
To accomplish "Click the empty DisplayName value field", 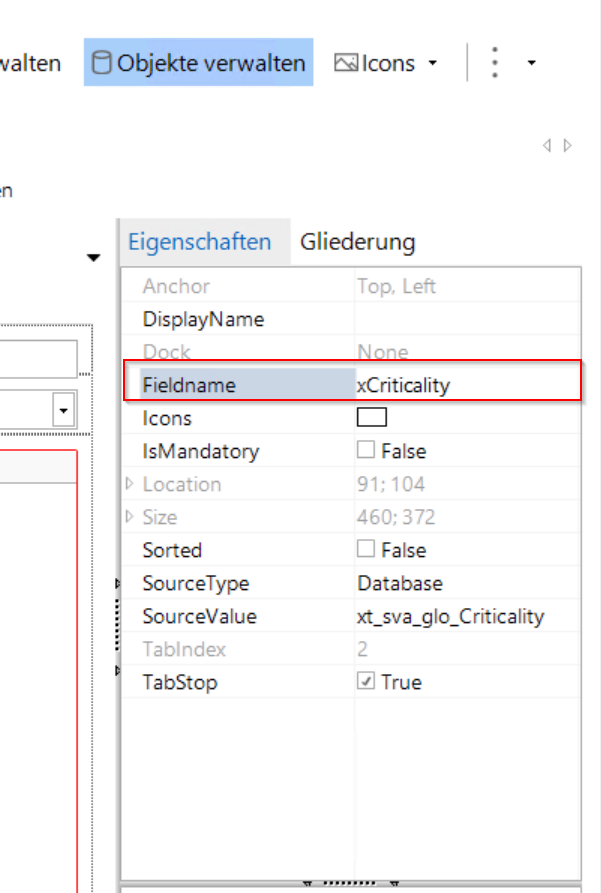I will tap(465, 320).
